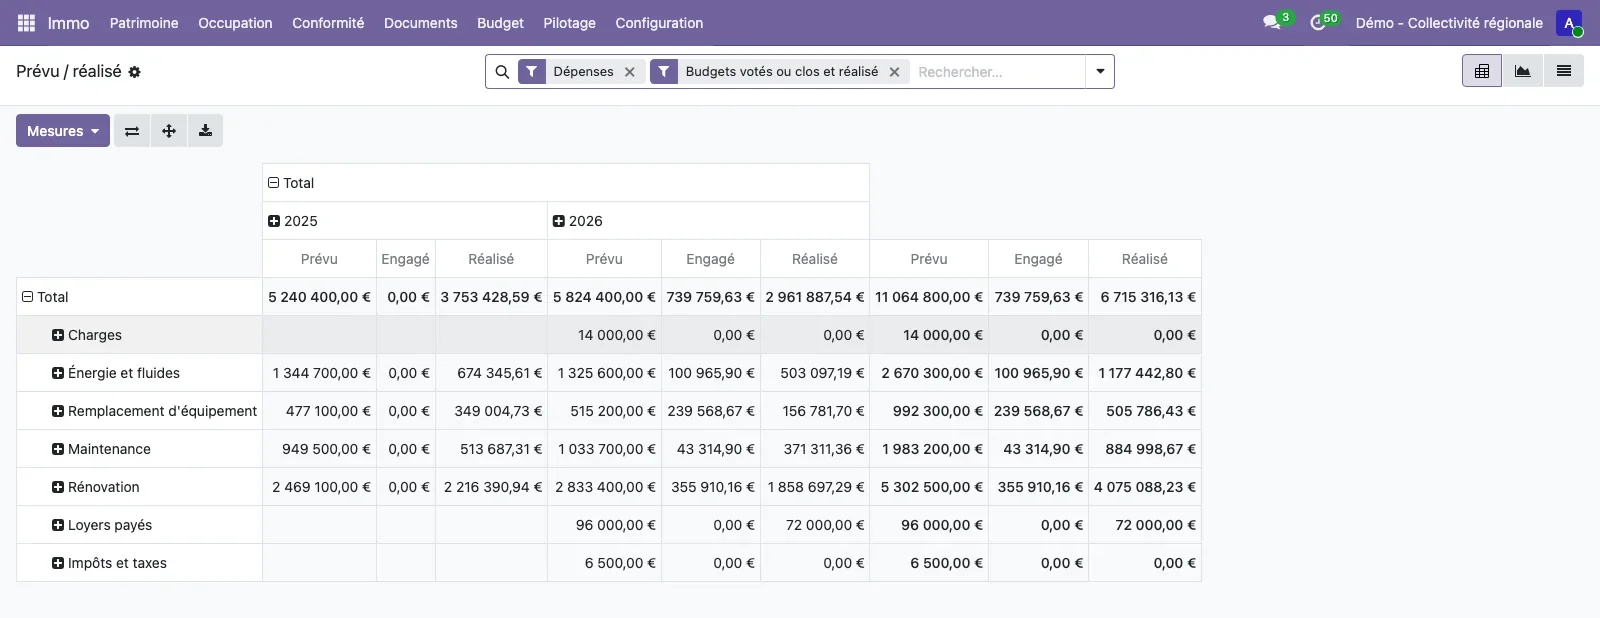1600x618 pixels.
Task: Open the activities clock icon
Action: point(1318,22)
